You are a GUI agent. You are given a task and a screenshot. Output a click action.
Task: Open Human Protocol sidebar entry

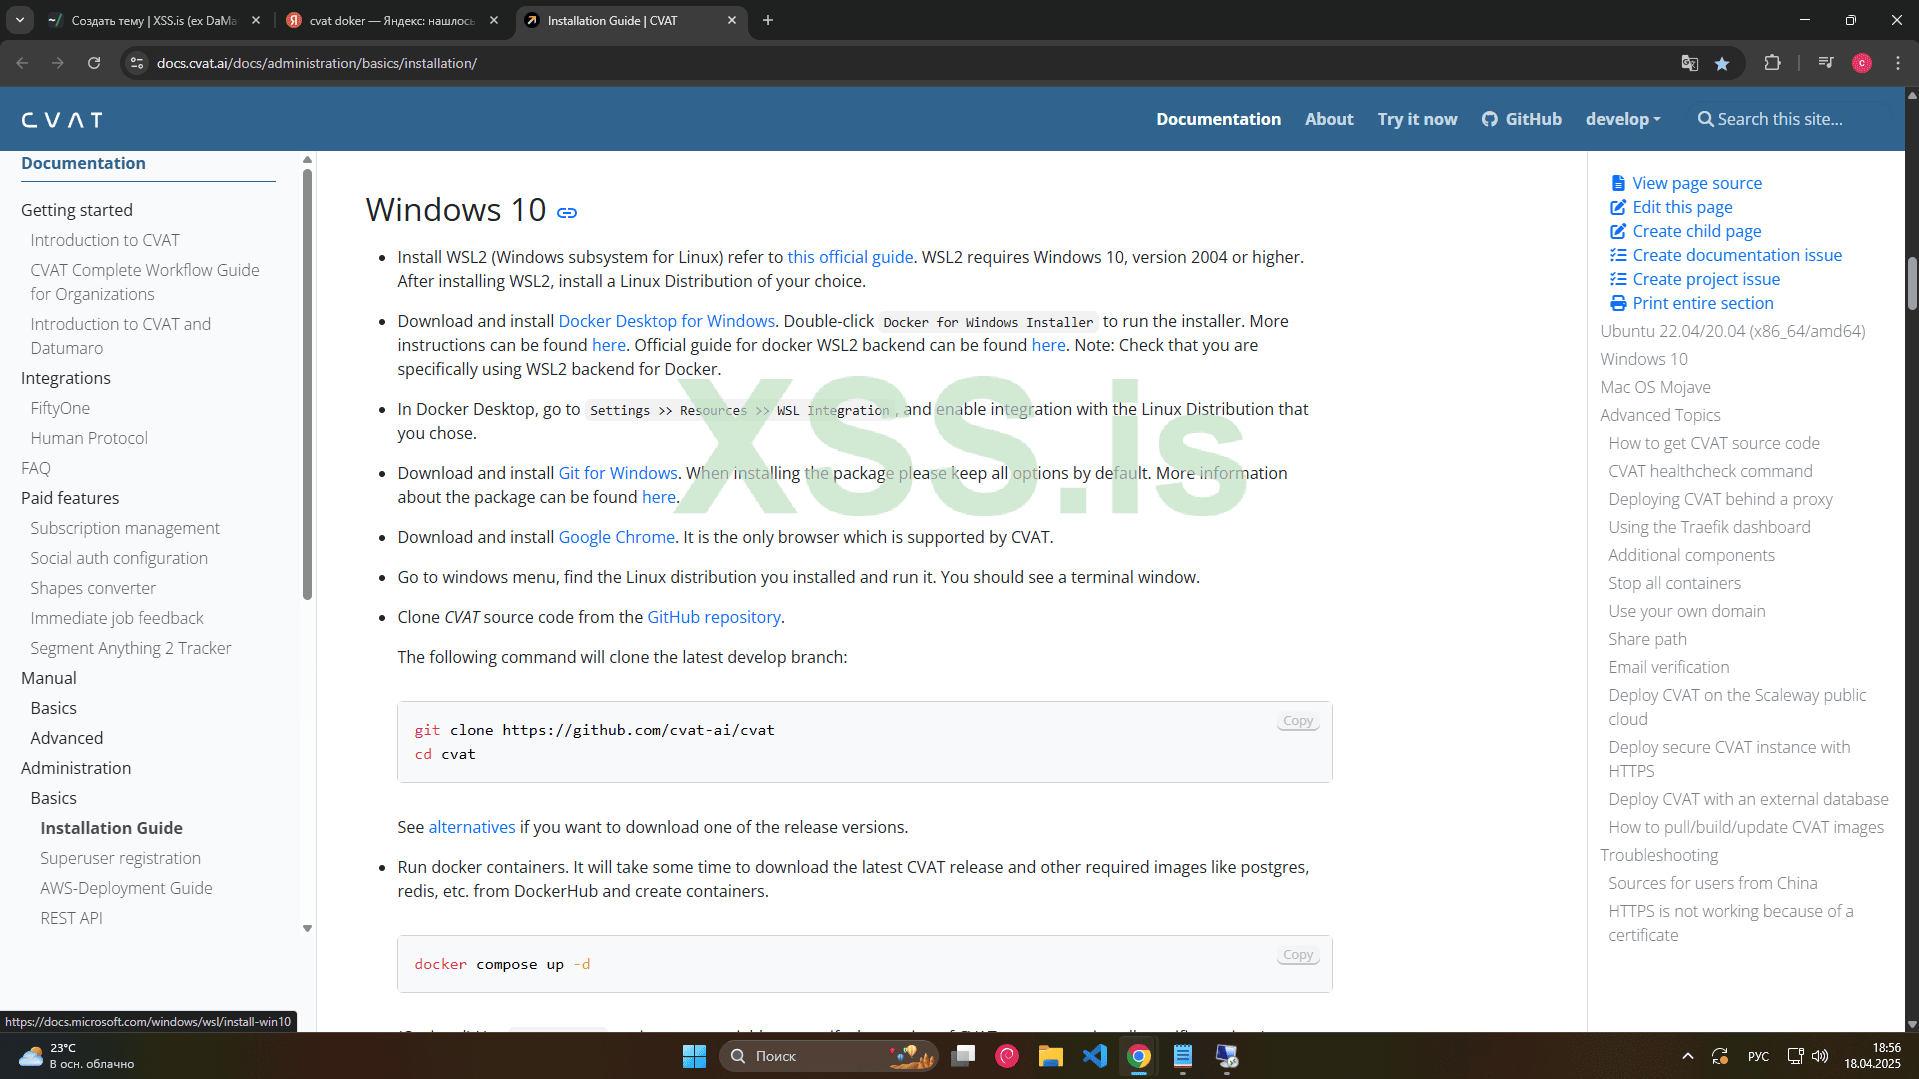tap(89, 438)
